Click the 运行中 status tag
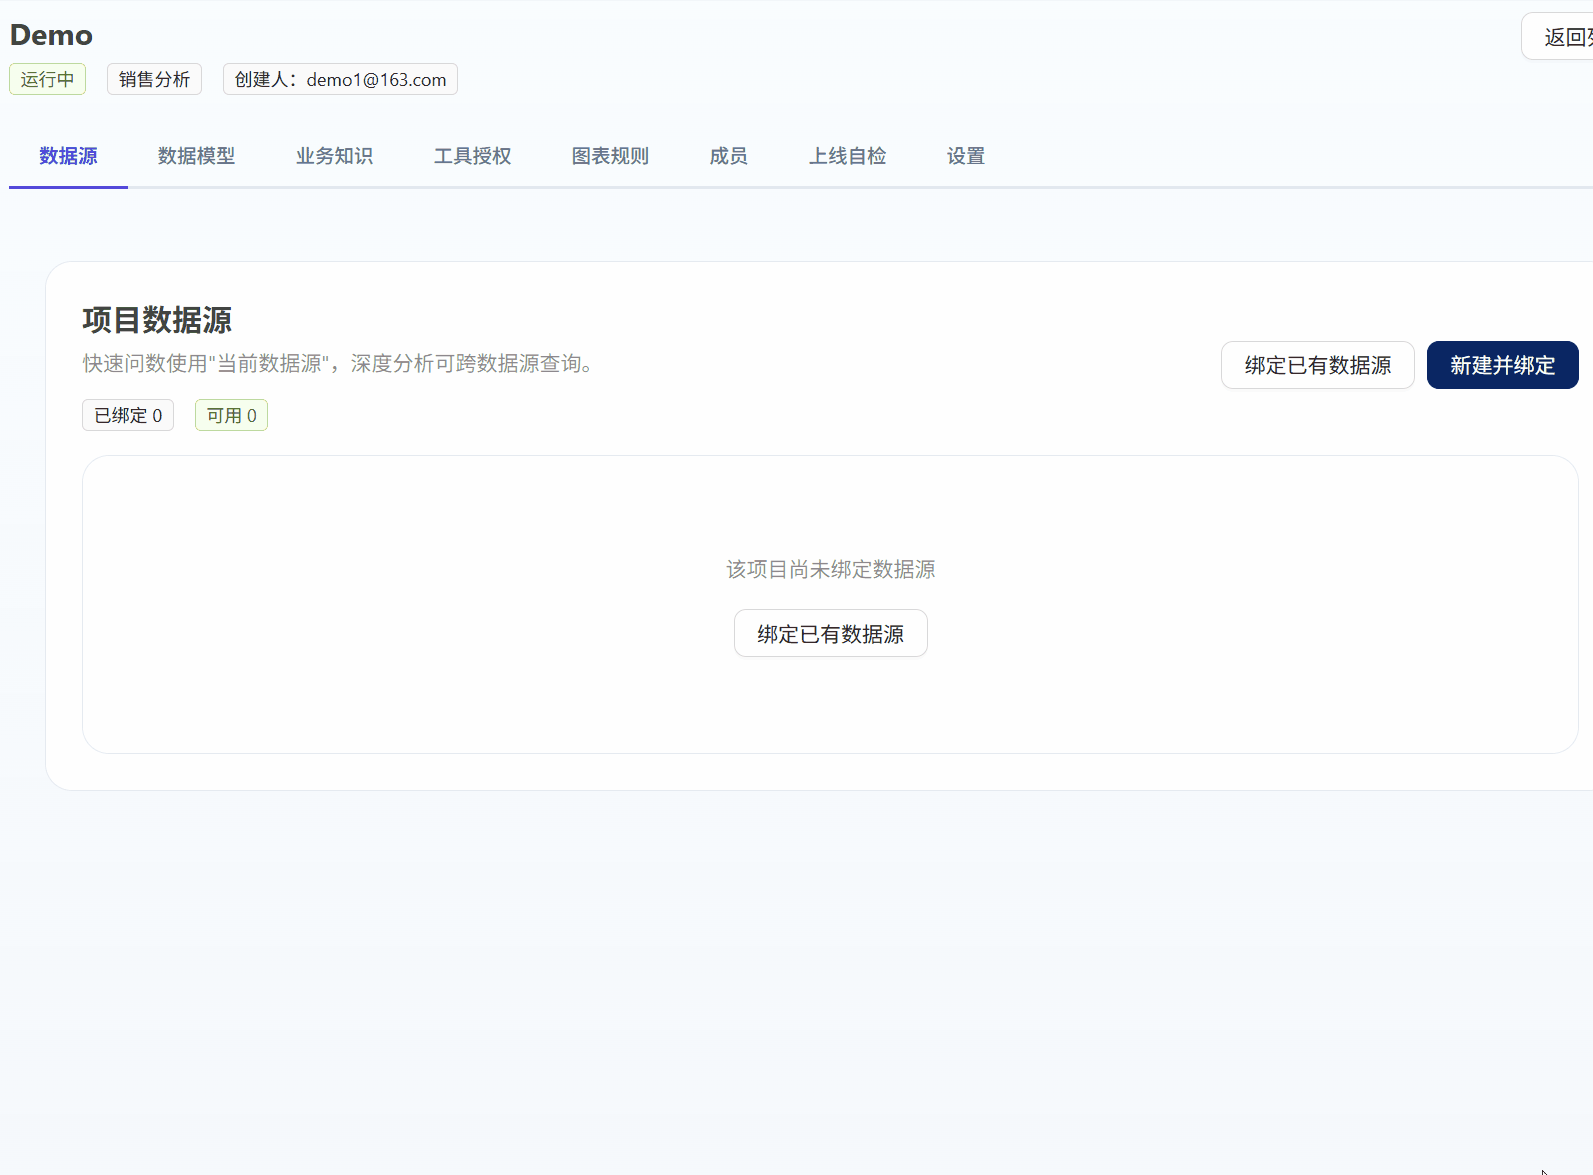The image size is (1593, 1175). point(47,79)
